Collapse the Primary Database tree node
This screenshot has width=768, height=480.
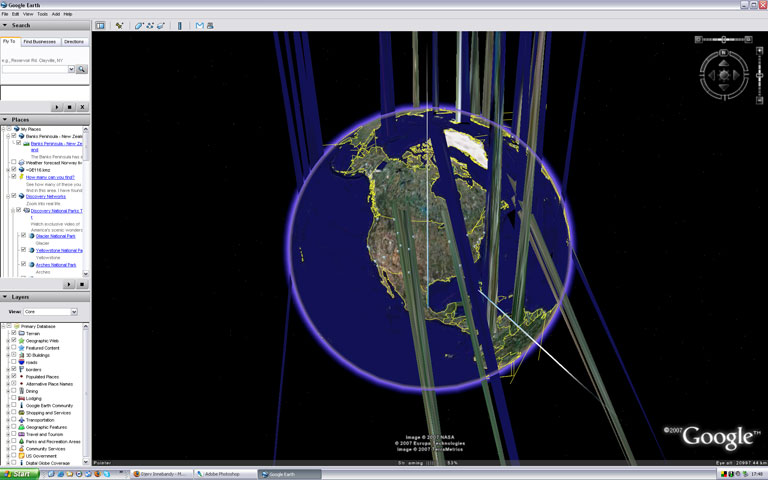tap(3, 326)
